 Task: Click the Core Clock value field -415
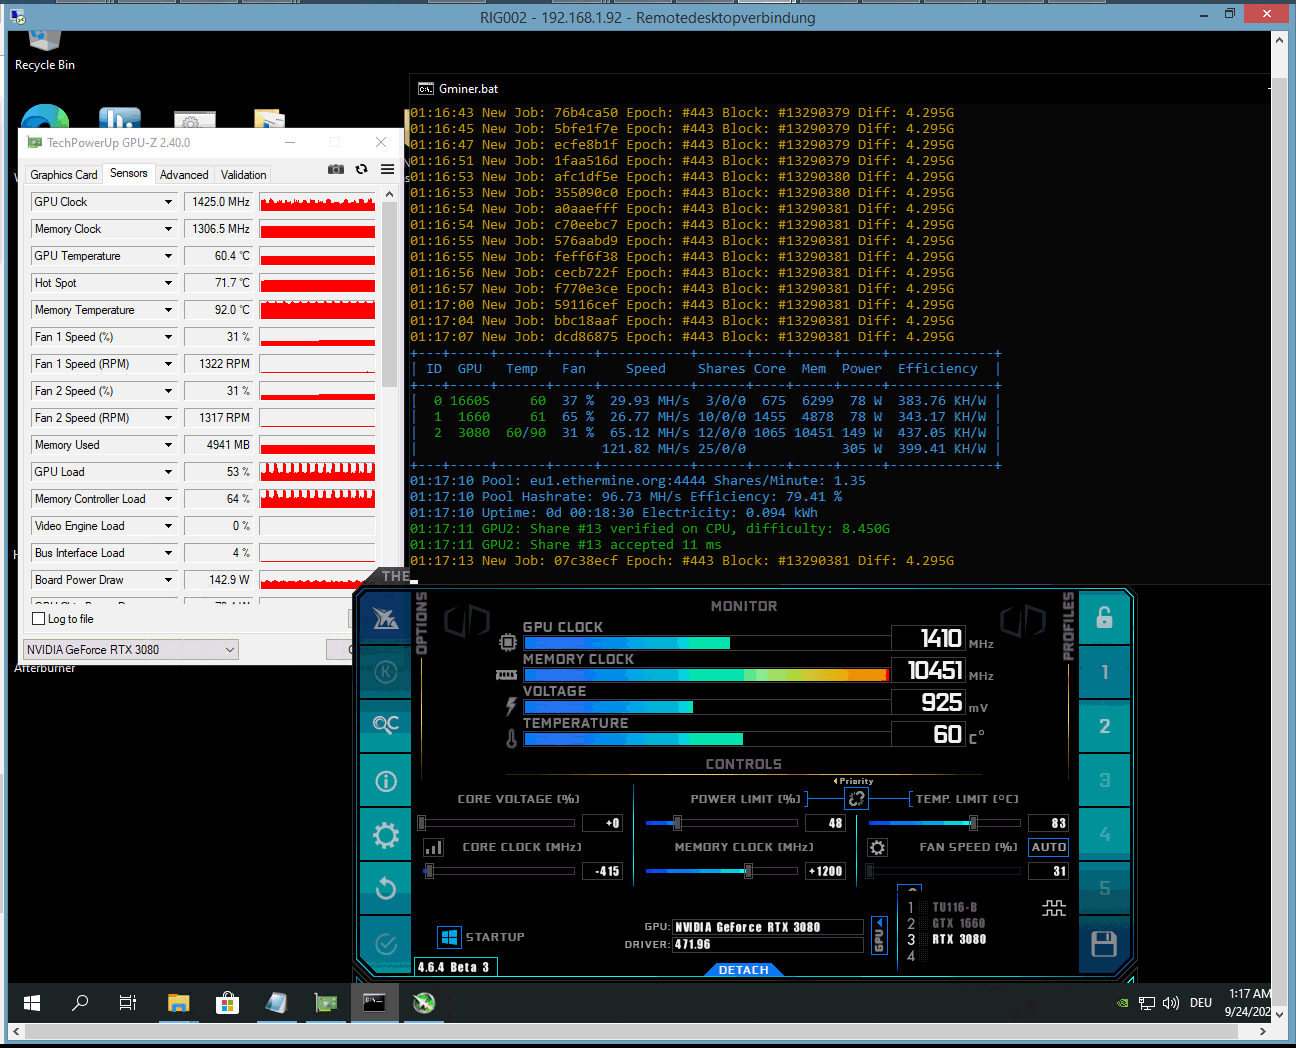tap(603, 871)
